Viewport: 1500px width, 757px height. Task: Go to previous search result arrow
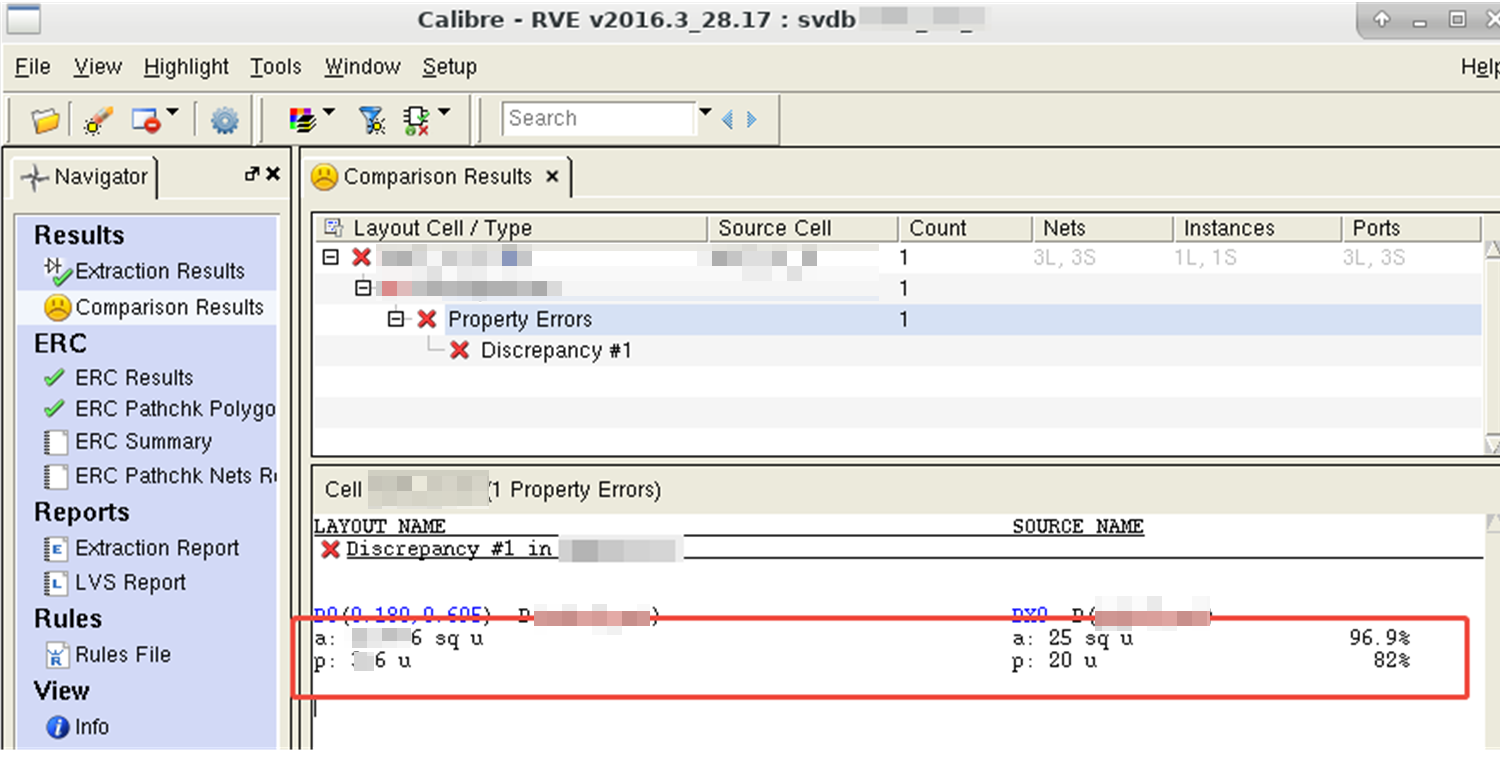coord(727,119)
